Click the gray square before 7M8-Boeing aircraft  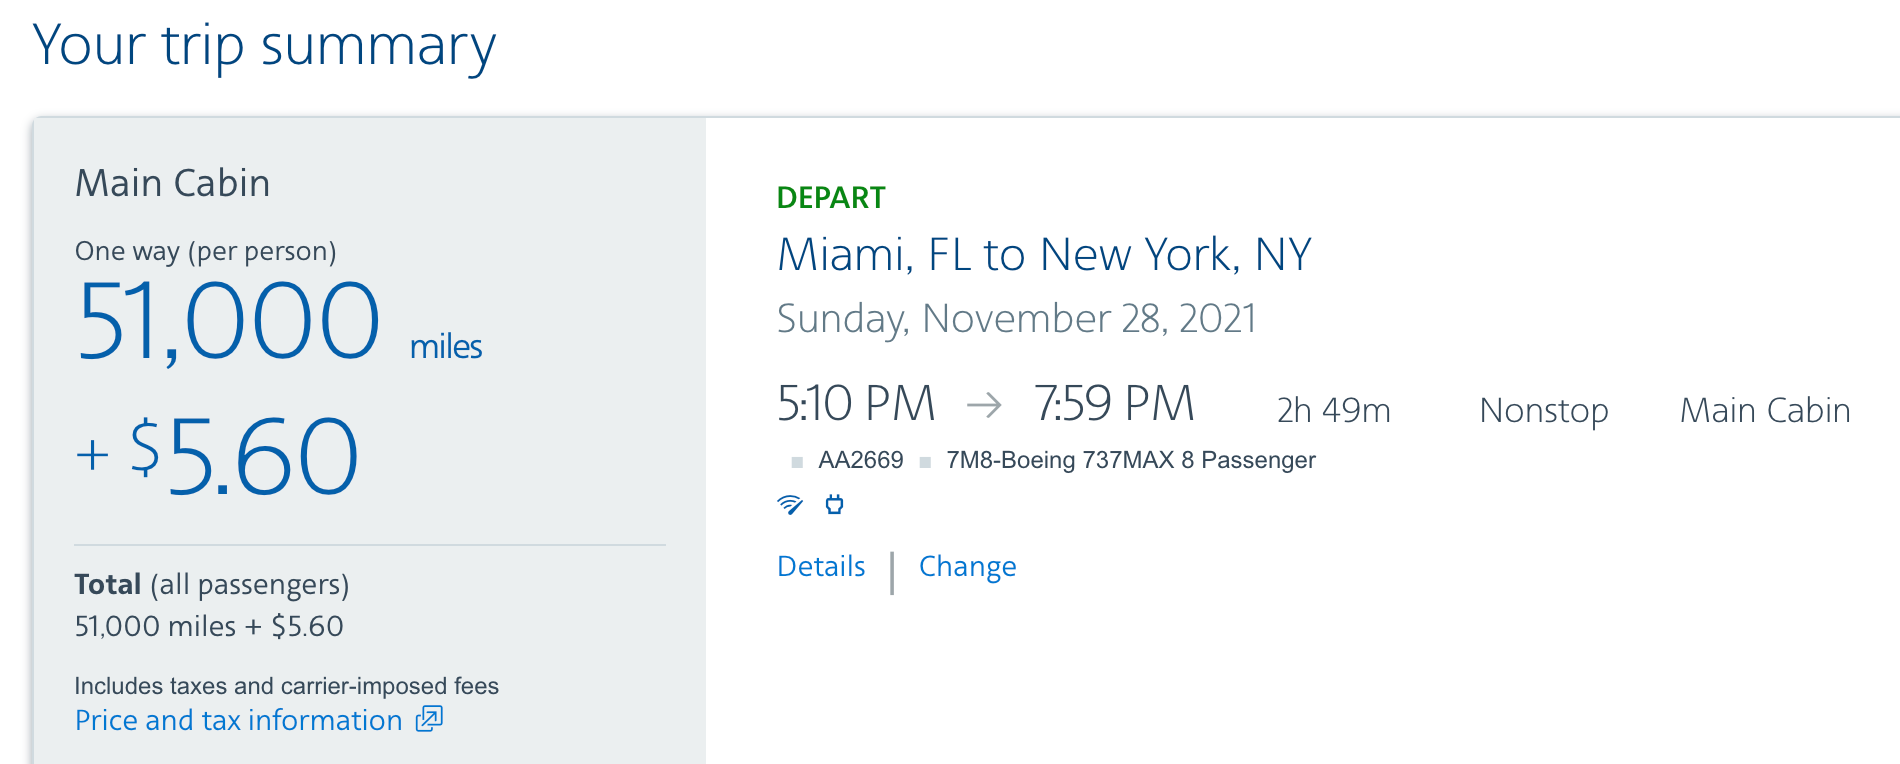click(x=925, y=462)
